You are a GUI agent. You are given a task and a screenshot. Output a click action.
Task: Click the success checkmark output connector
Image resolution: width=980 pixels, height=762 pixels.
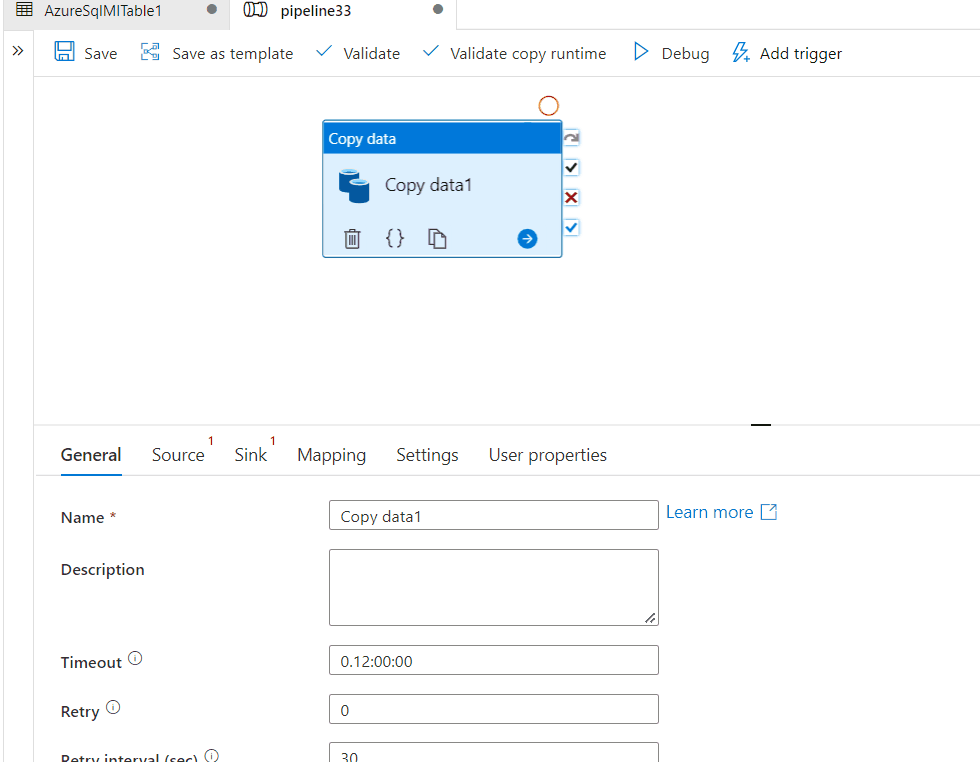click(570, 167)
